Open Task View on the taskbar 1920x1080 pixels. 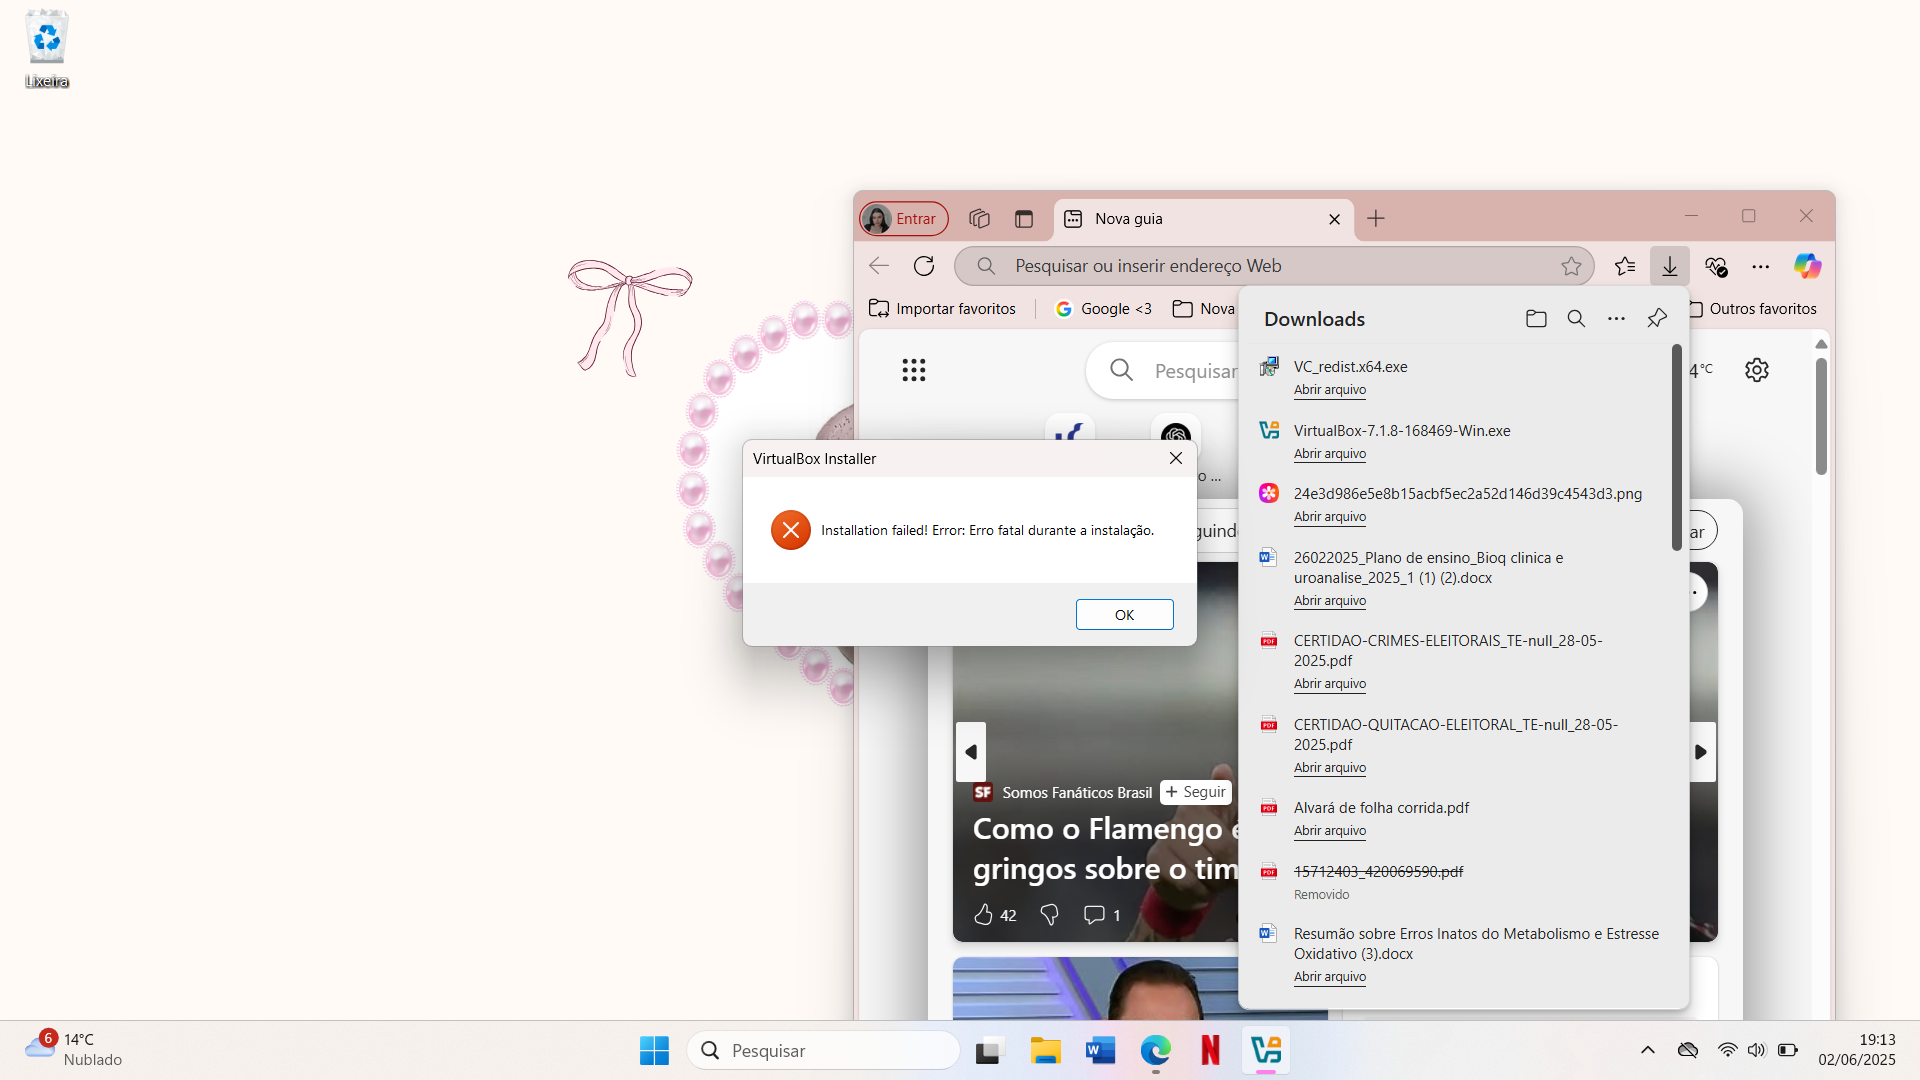988,1050
